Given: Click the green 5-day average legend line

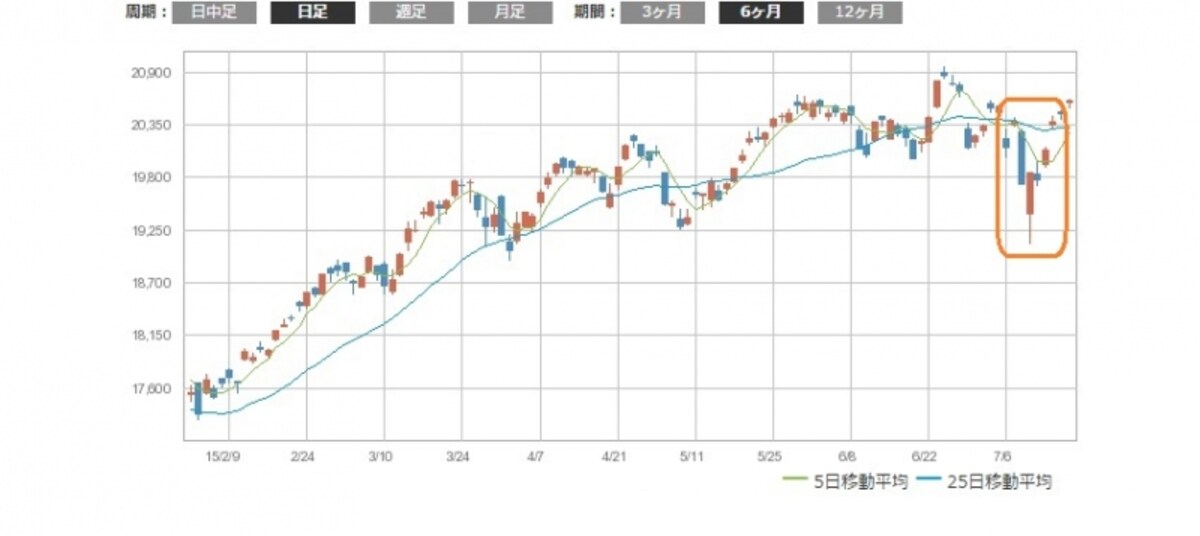Looking at the screenshot, I should (797, 482).
